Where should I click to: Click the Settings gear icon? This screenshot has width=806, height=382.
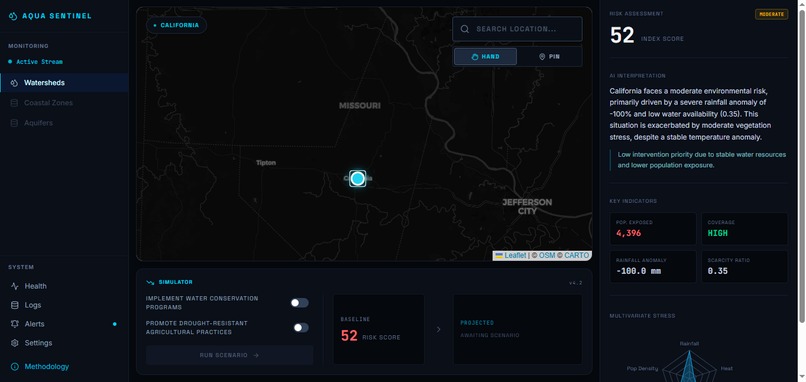click(x=14, y=343)
